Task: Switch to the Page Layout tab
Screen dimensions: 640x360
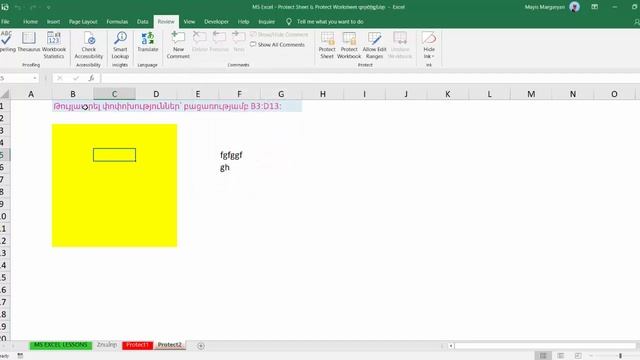Action: pos(83,22)
